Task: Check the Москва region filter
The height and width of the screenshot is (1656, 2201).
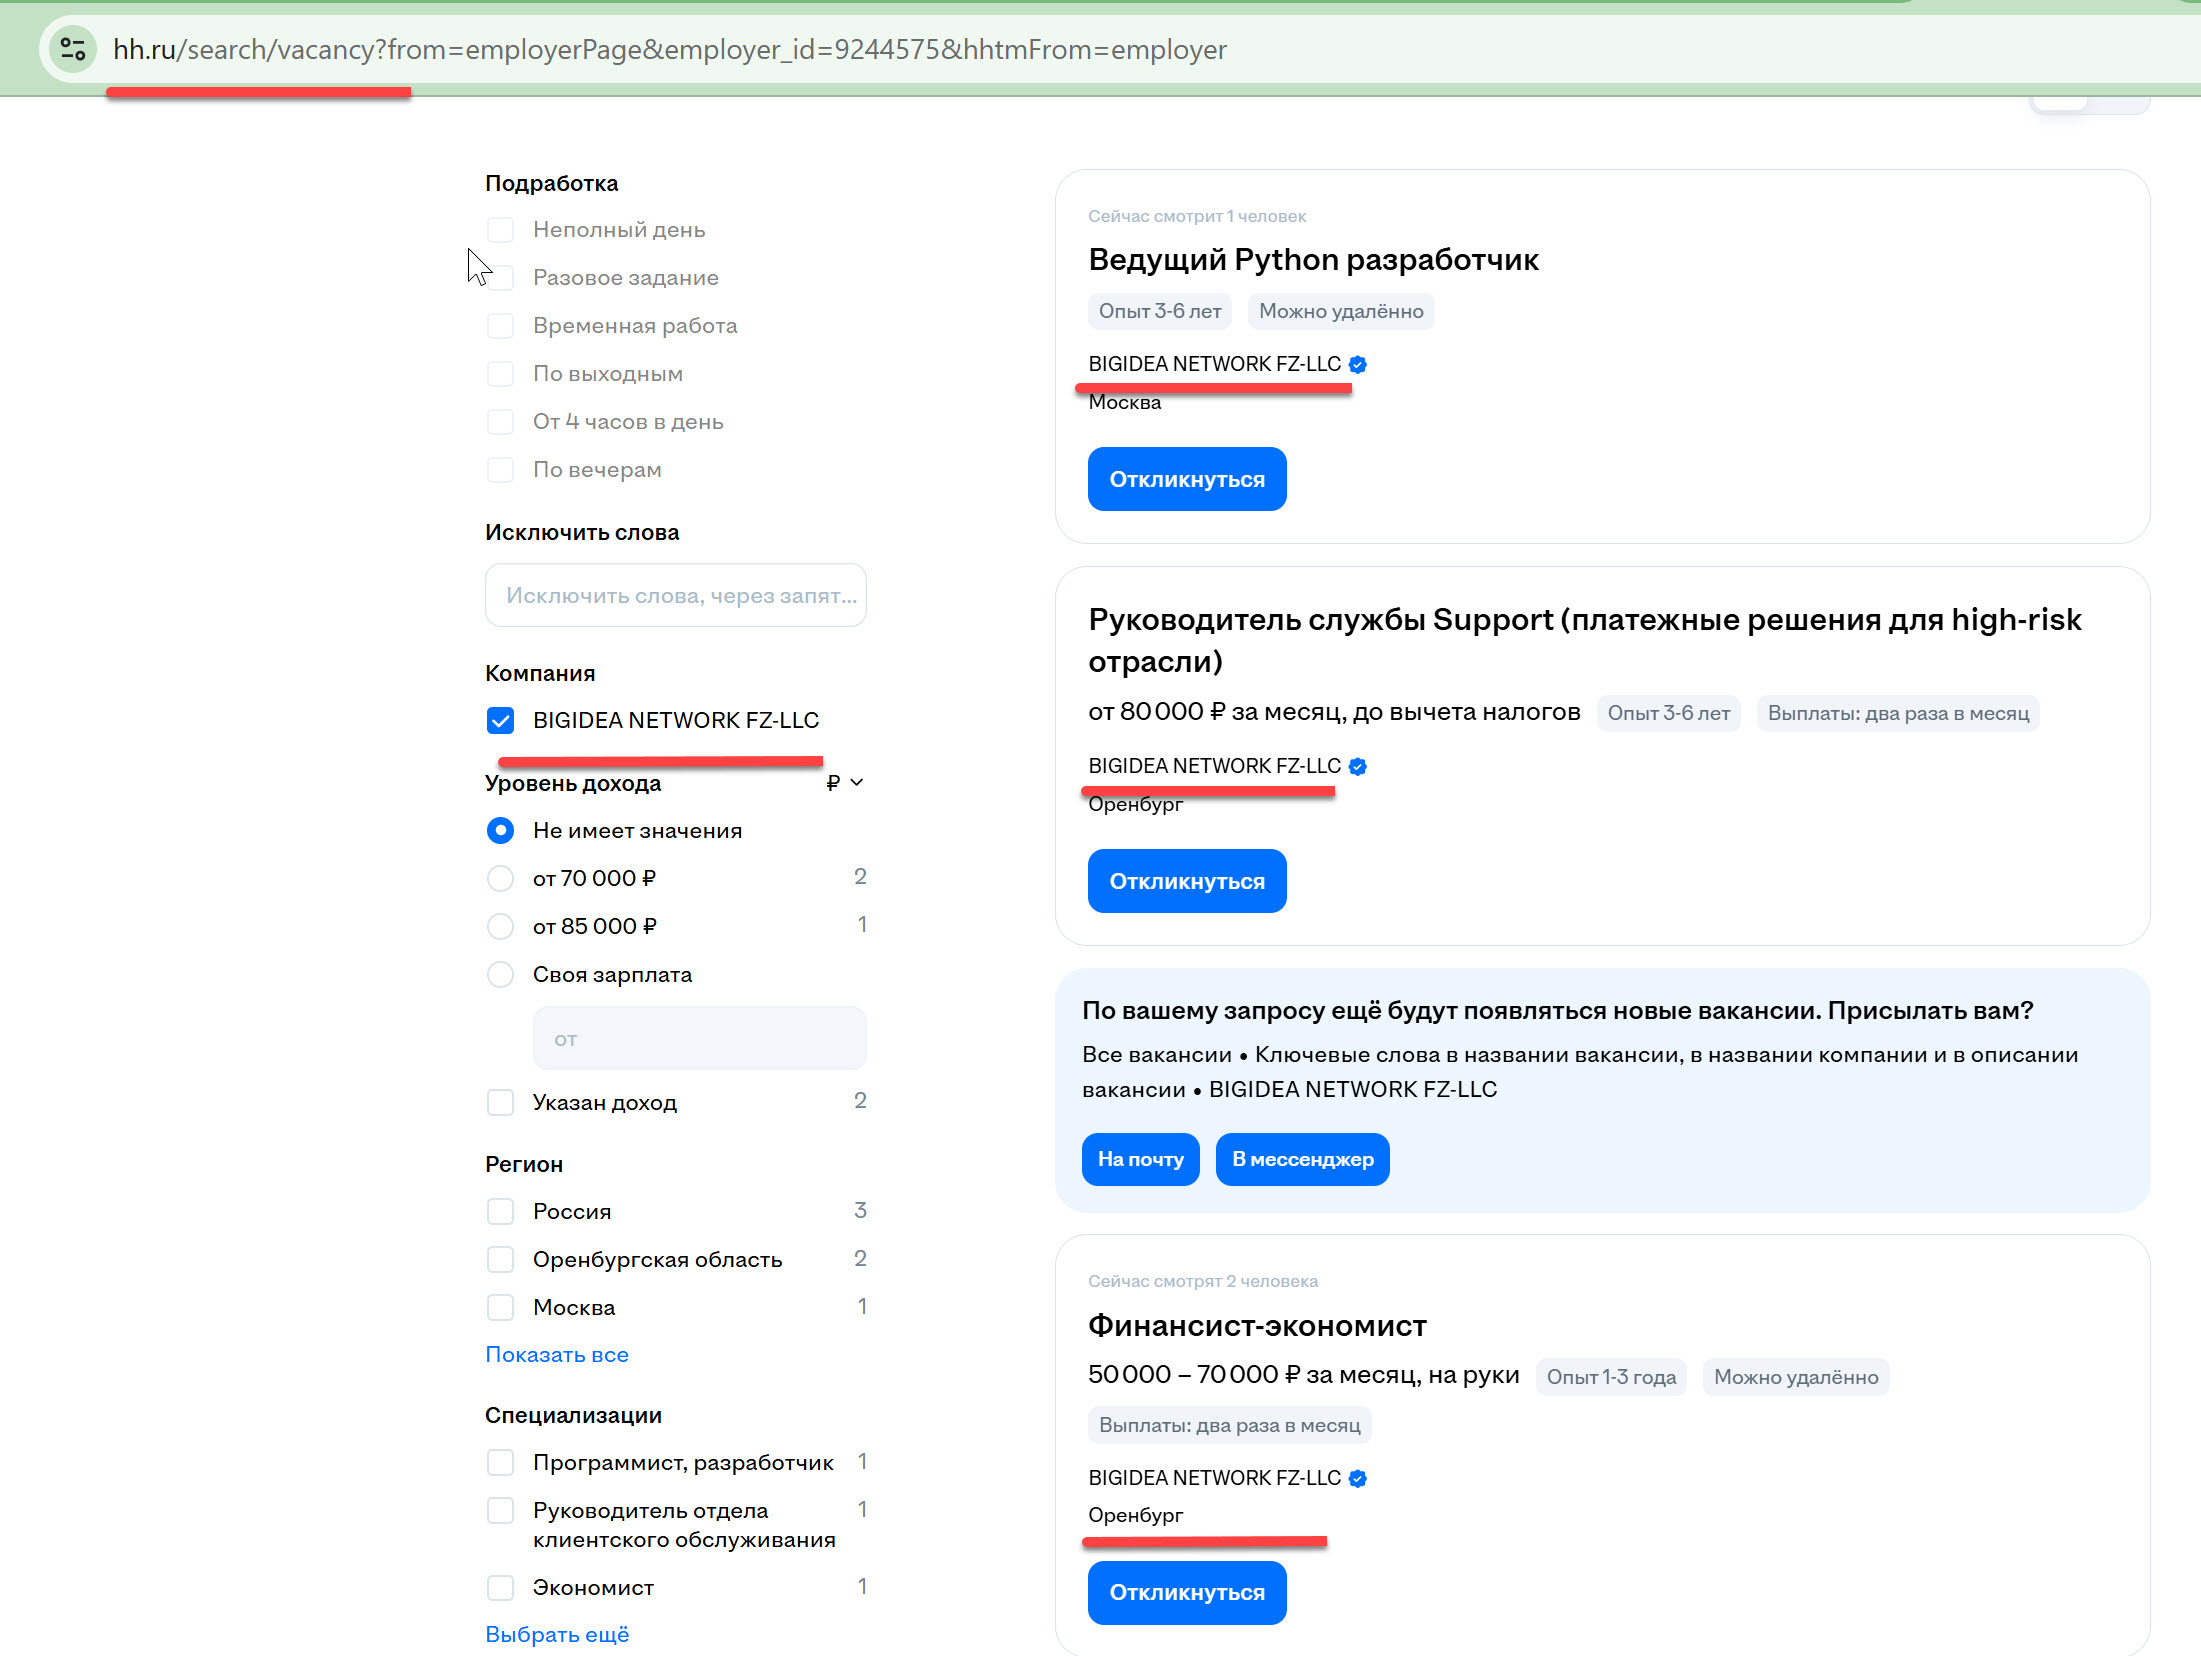Action: [500, 1308]
